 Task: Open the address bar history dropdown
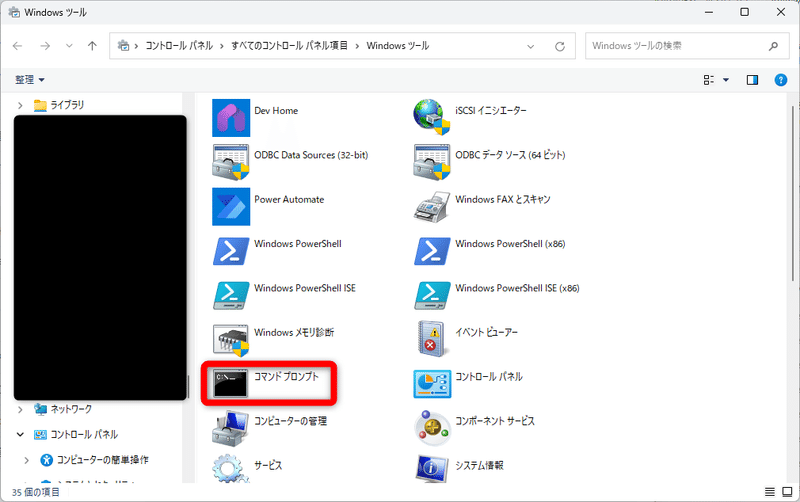click(x=531, y=46)
